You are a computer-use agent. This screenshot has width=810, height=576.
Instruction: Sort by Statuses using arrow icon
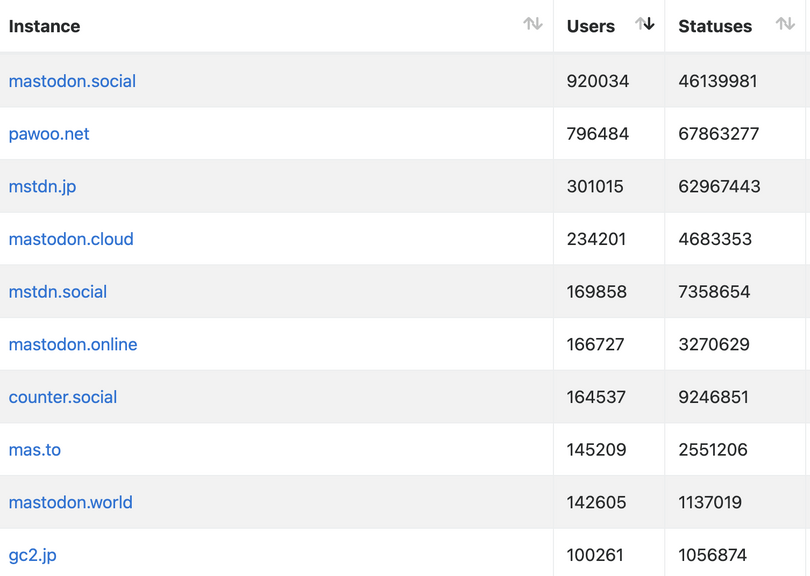[x=785, y=24]
